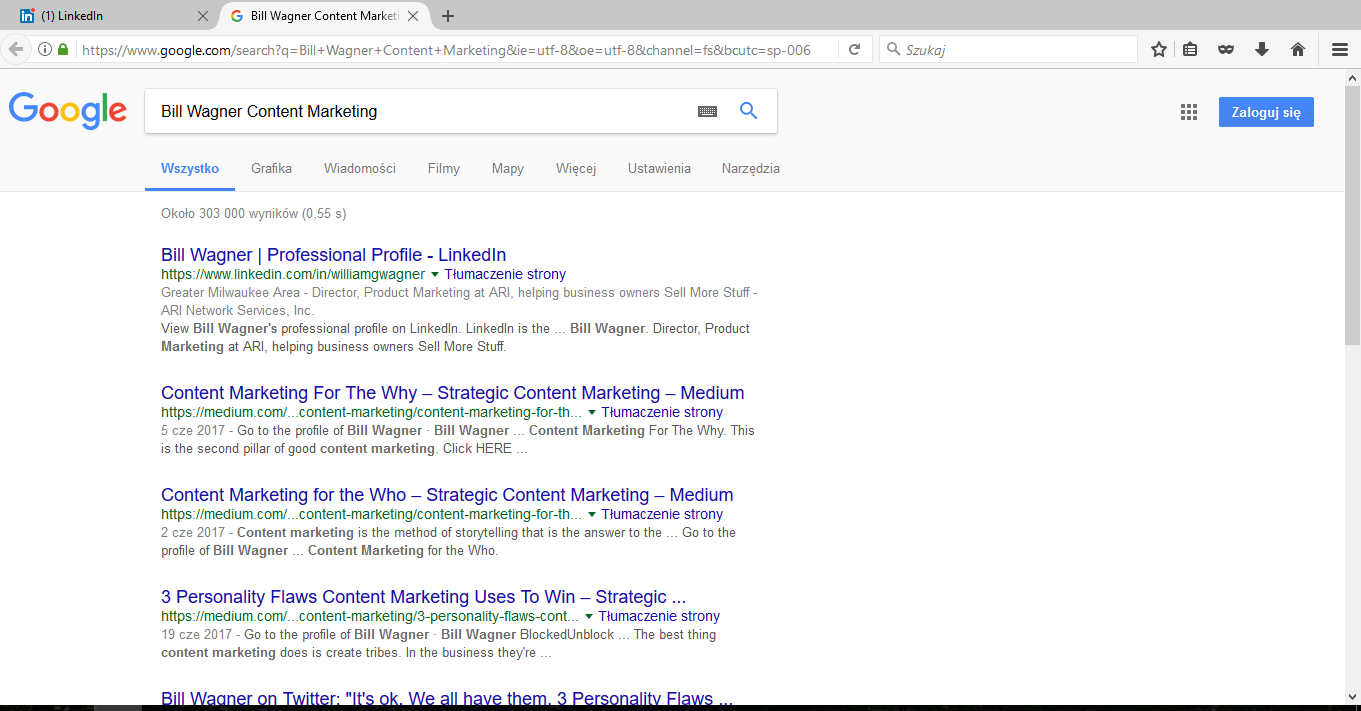Click the 'Greater Milwaukee Area' snippet line
1361x711 pixels.
[x=459, y=302]
